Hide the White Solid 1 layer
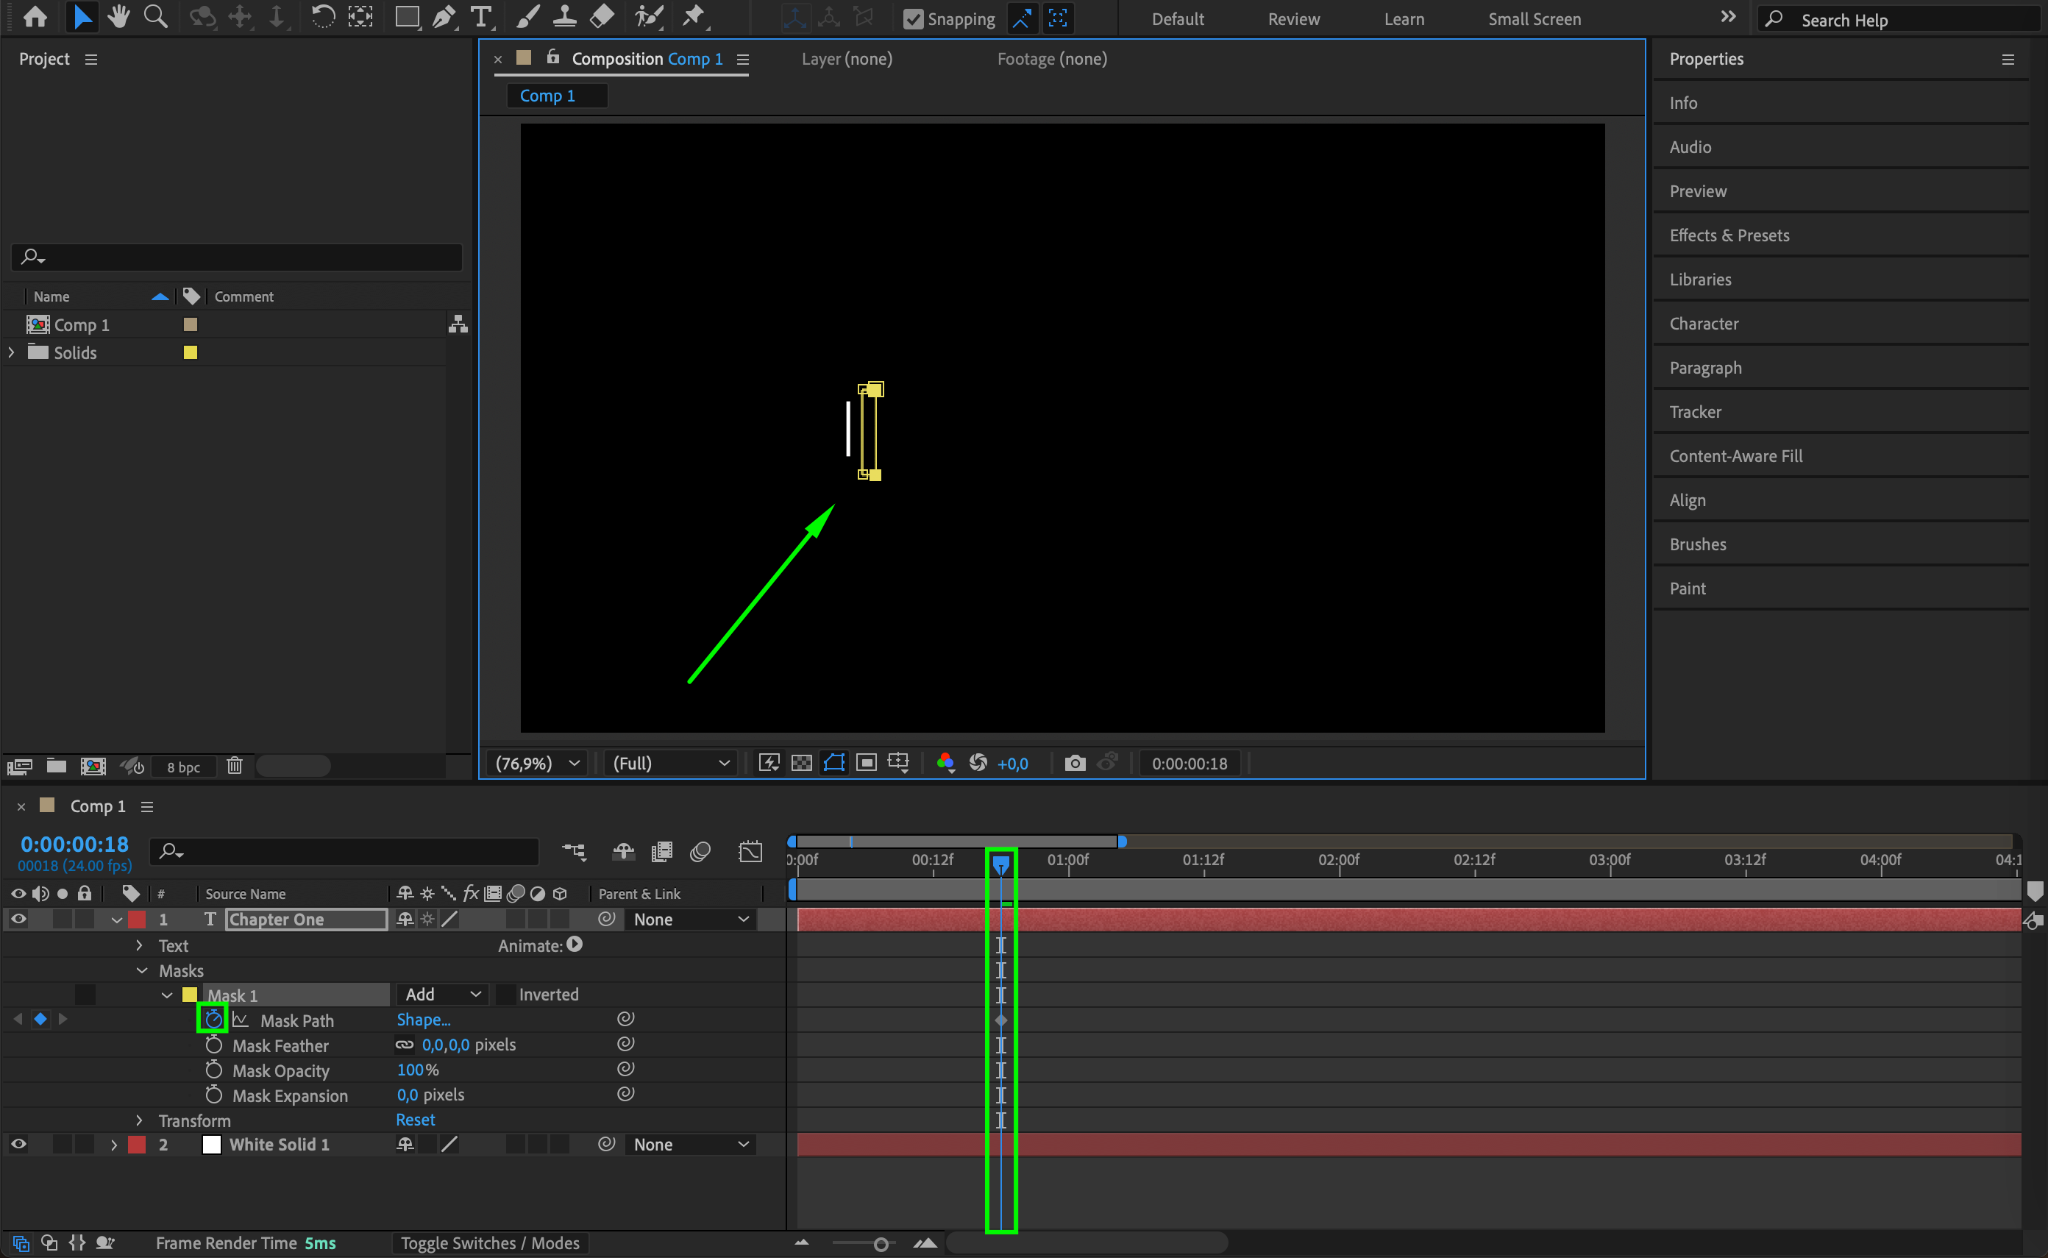 coord(18,1144)
